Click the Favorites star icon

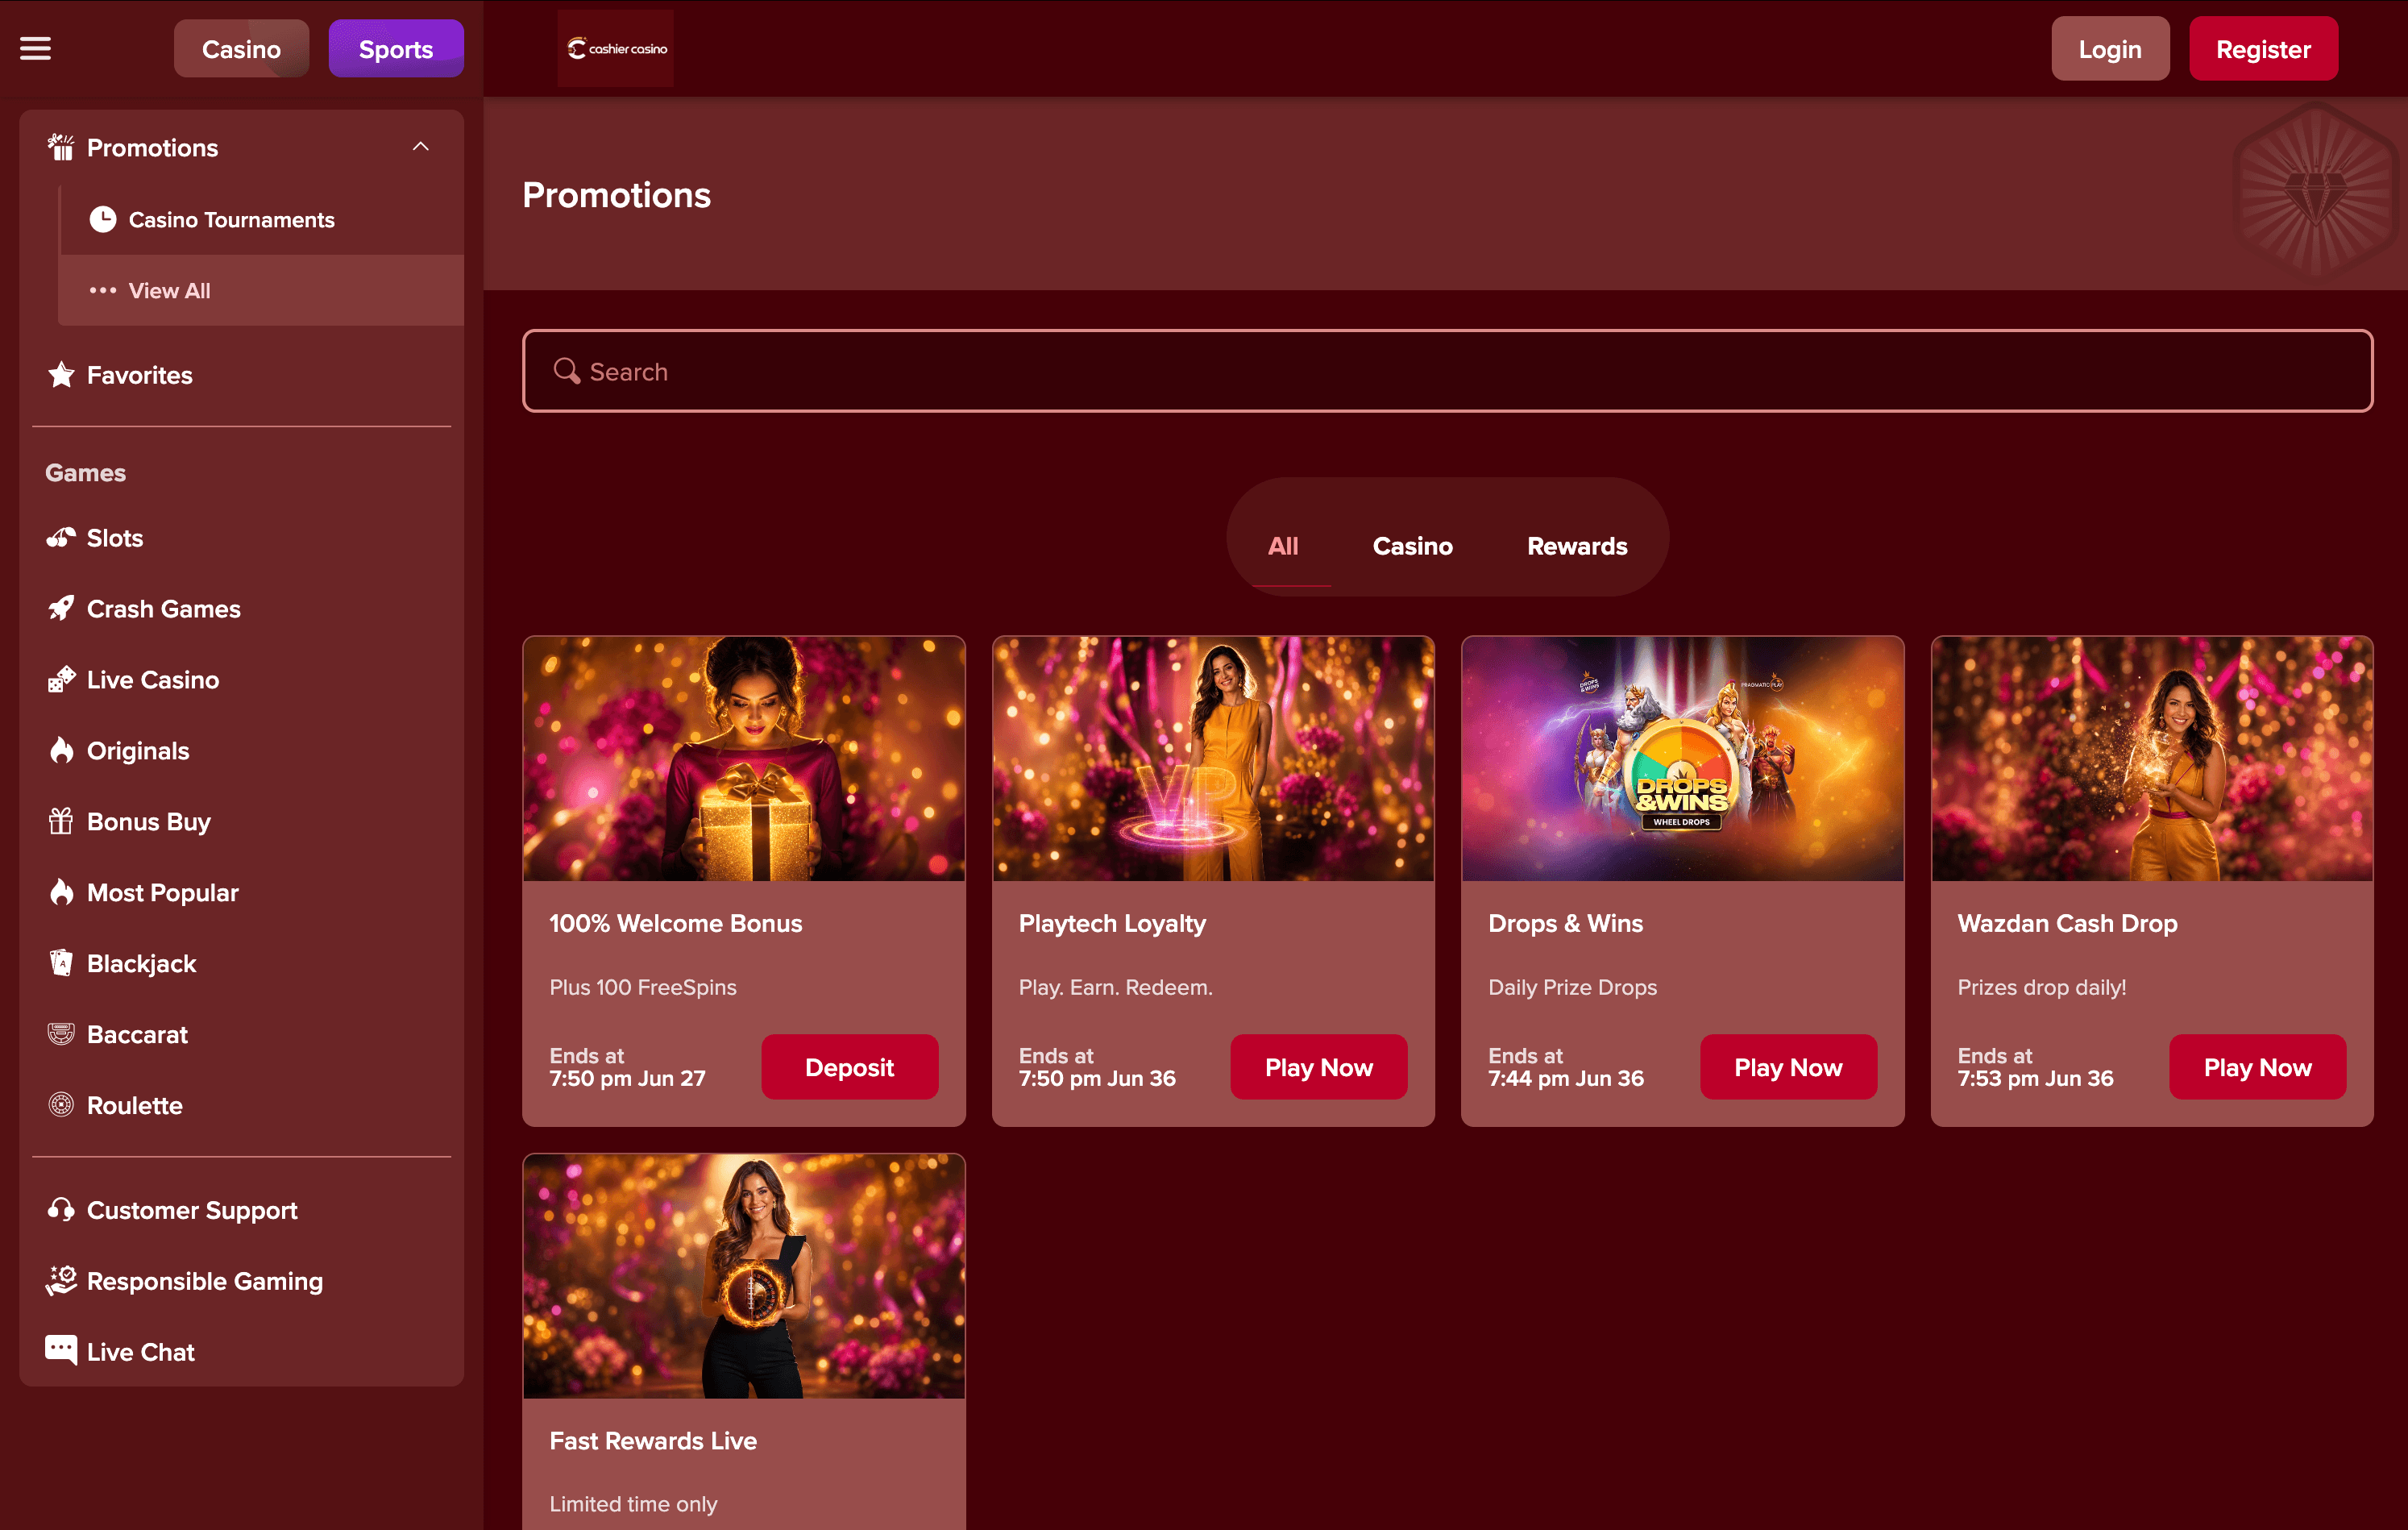click(x=61, y=375)
